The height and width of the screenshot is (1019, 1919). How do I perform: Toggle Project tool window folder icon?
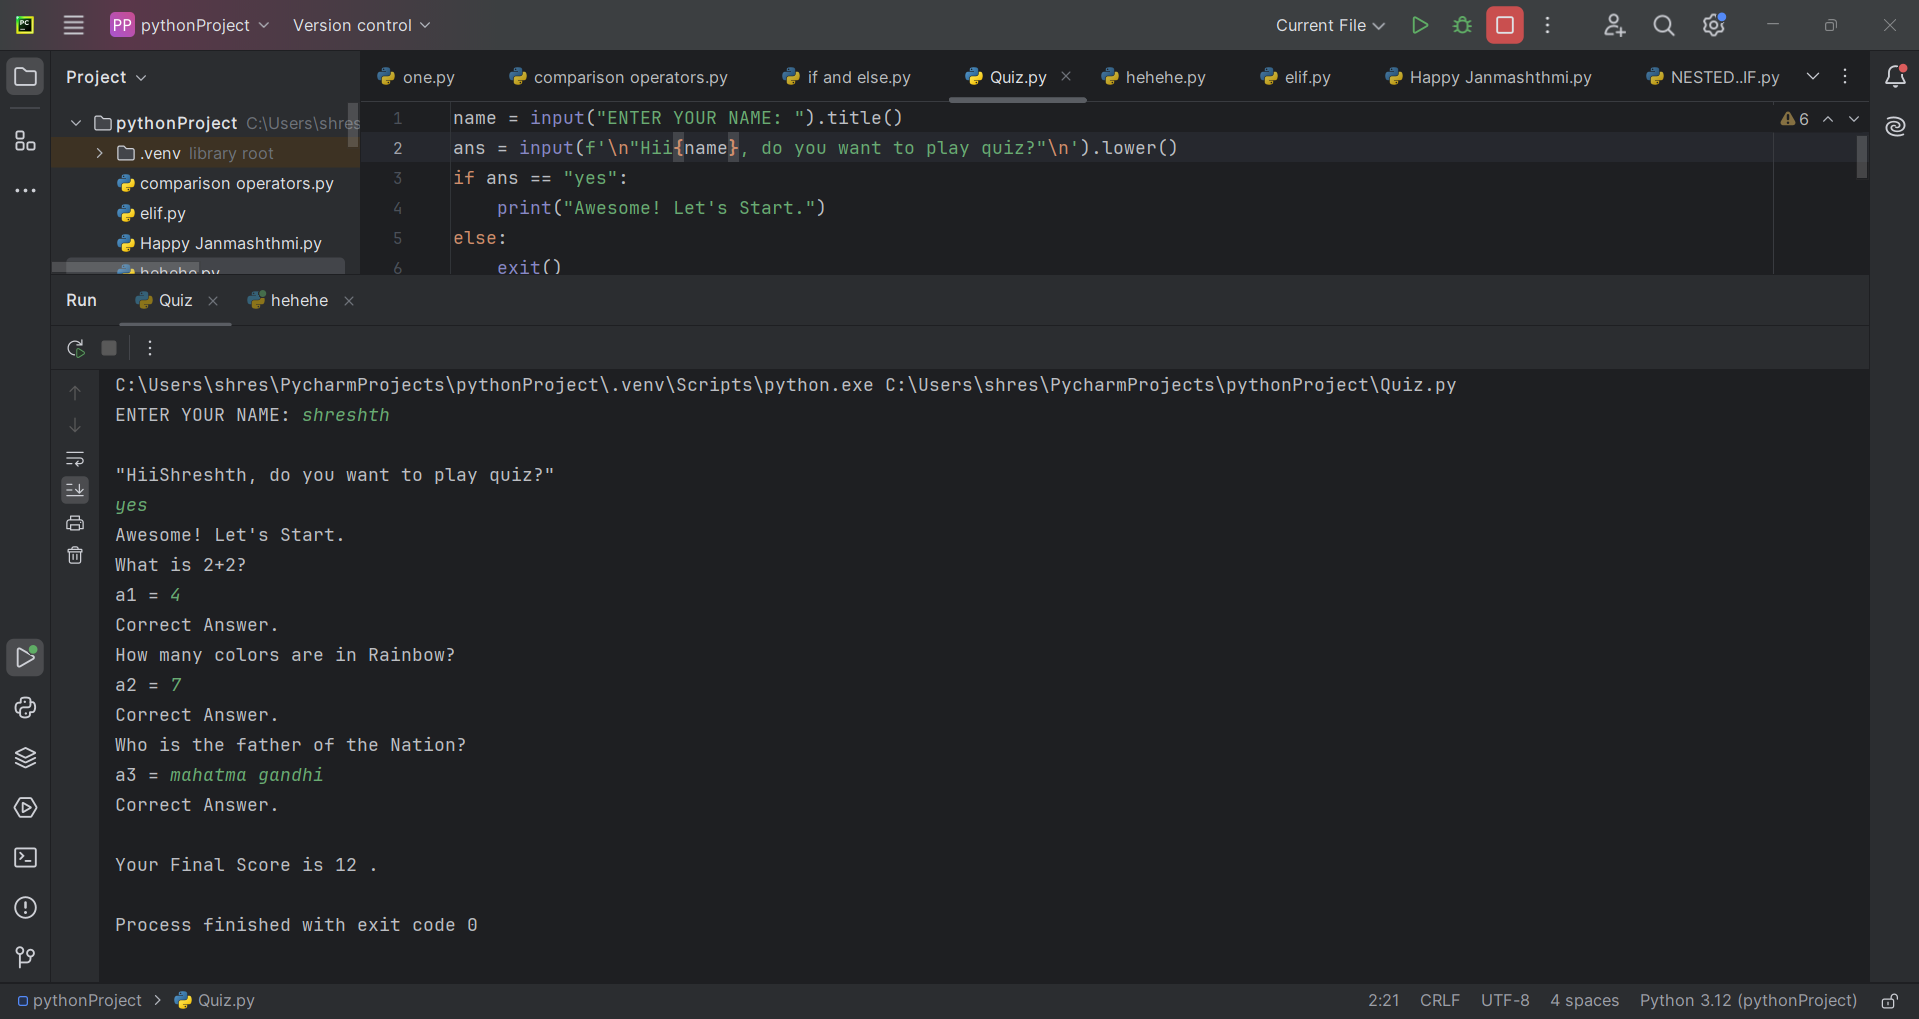(26, 77)
